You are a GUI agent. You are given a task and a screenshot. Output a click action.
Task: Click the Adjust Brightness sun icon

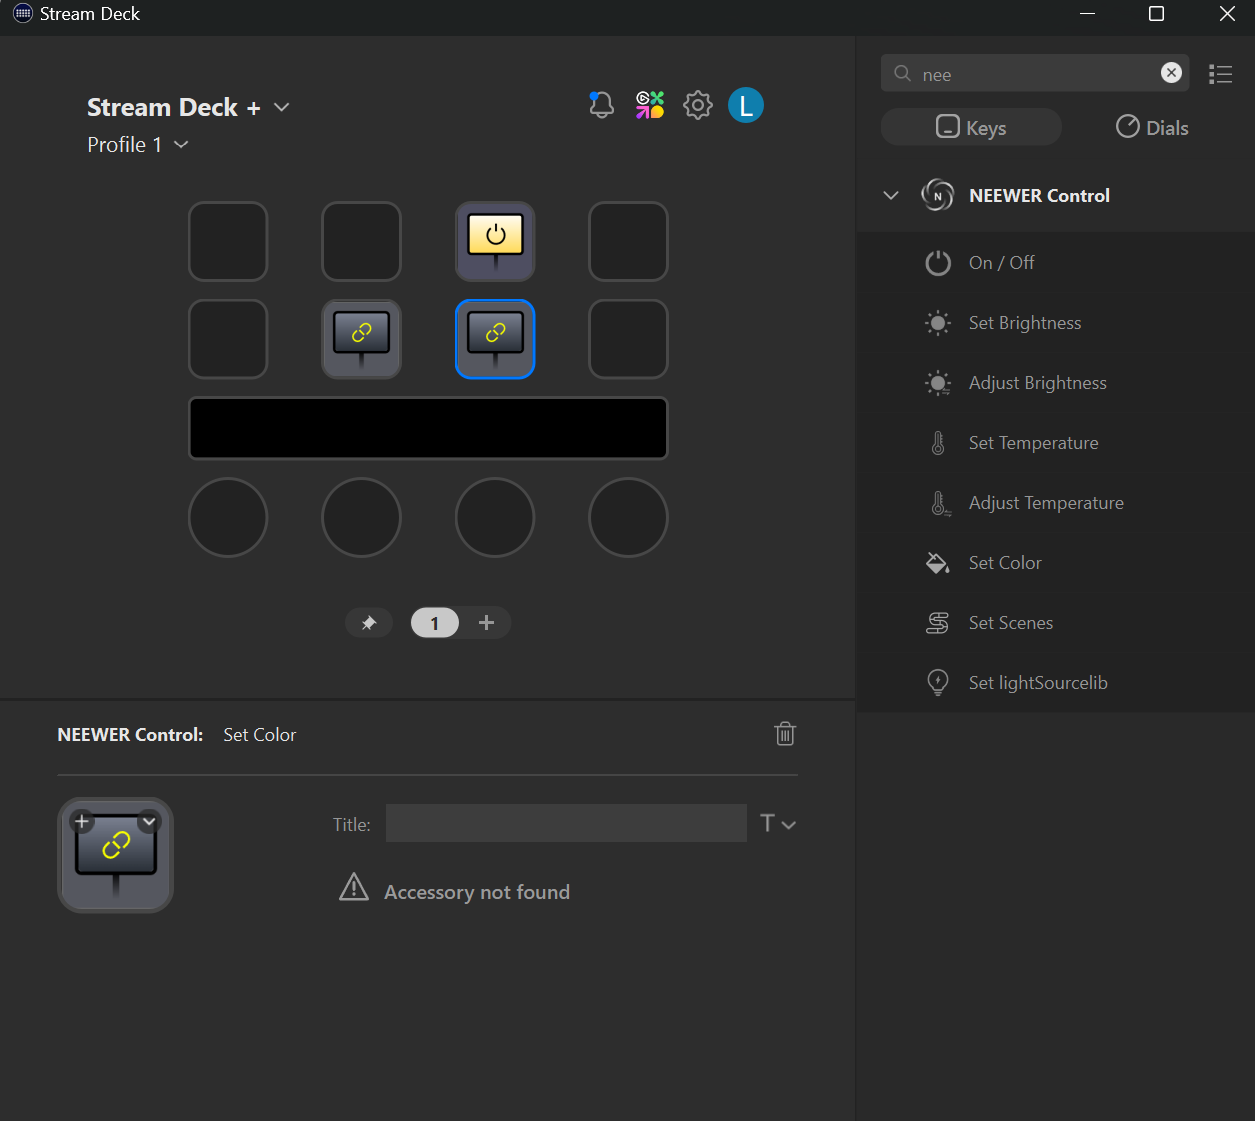[938, 383]
